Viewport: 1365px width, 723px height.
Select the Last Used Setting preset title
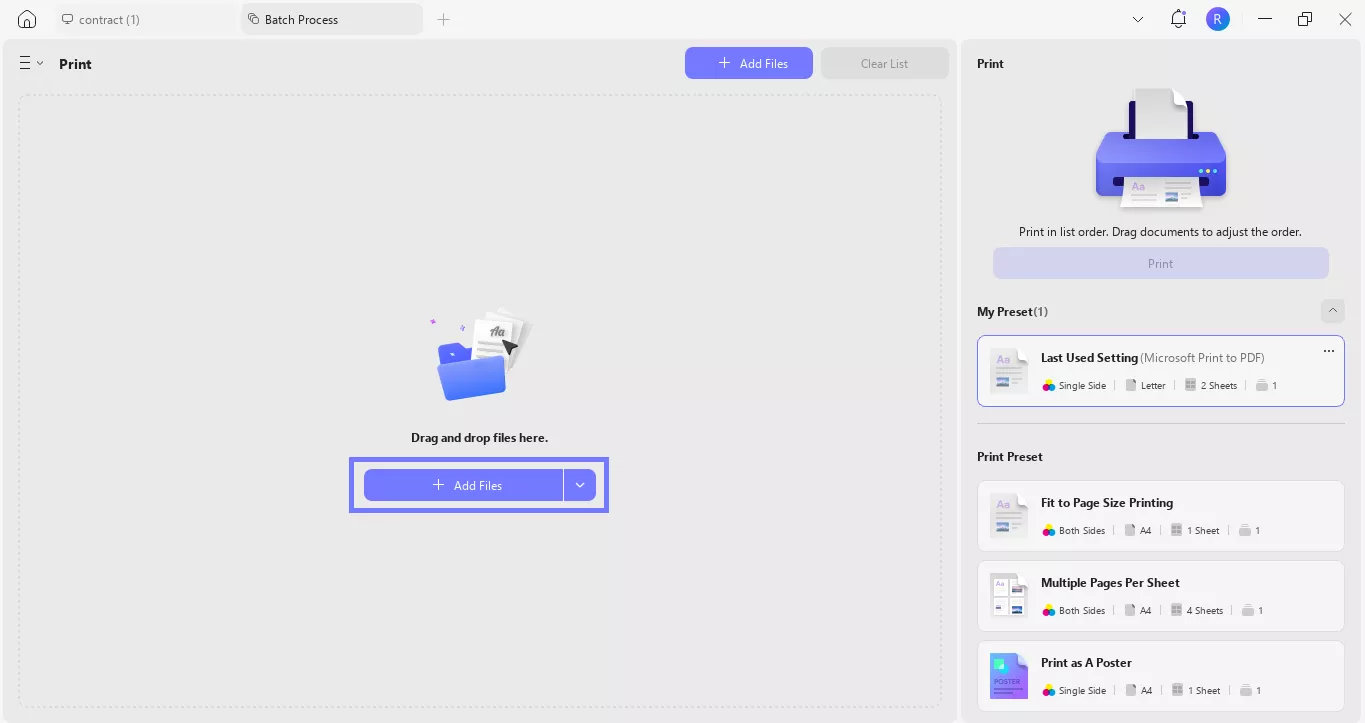(1089, 358)
